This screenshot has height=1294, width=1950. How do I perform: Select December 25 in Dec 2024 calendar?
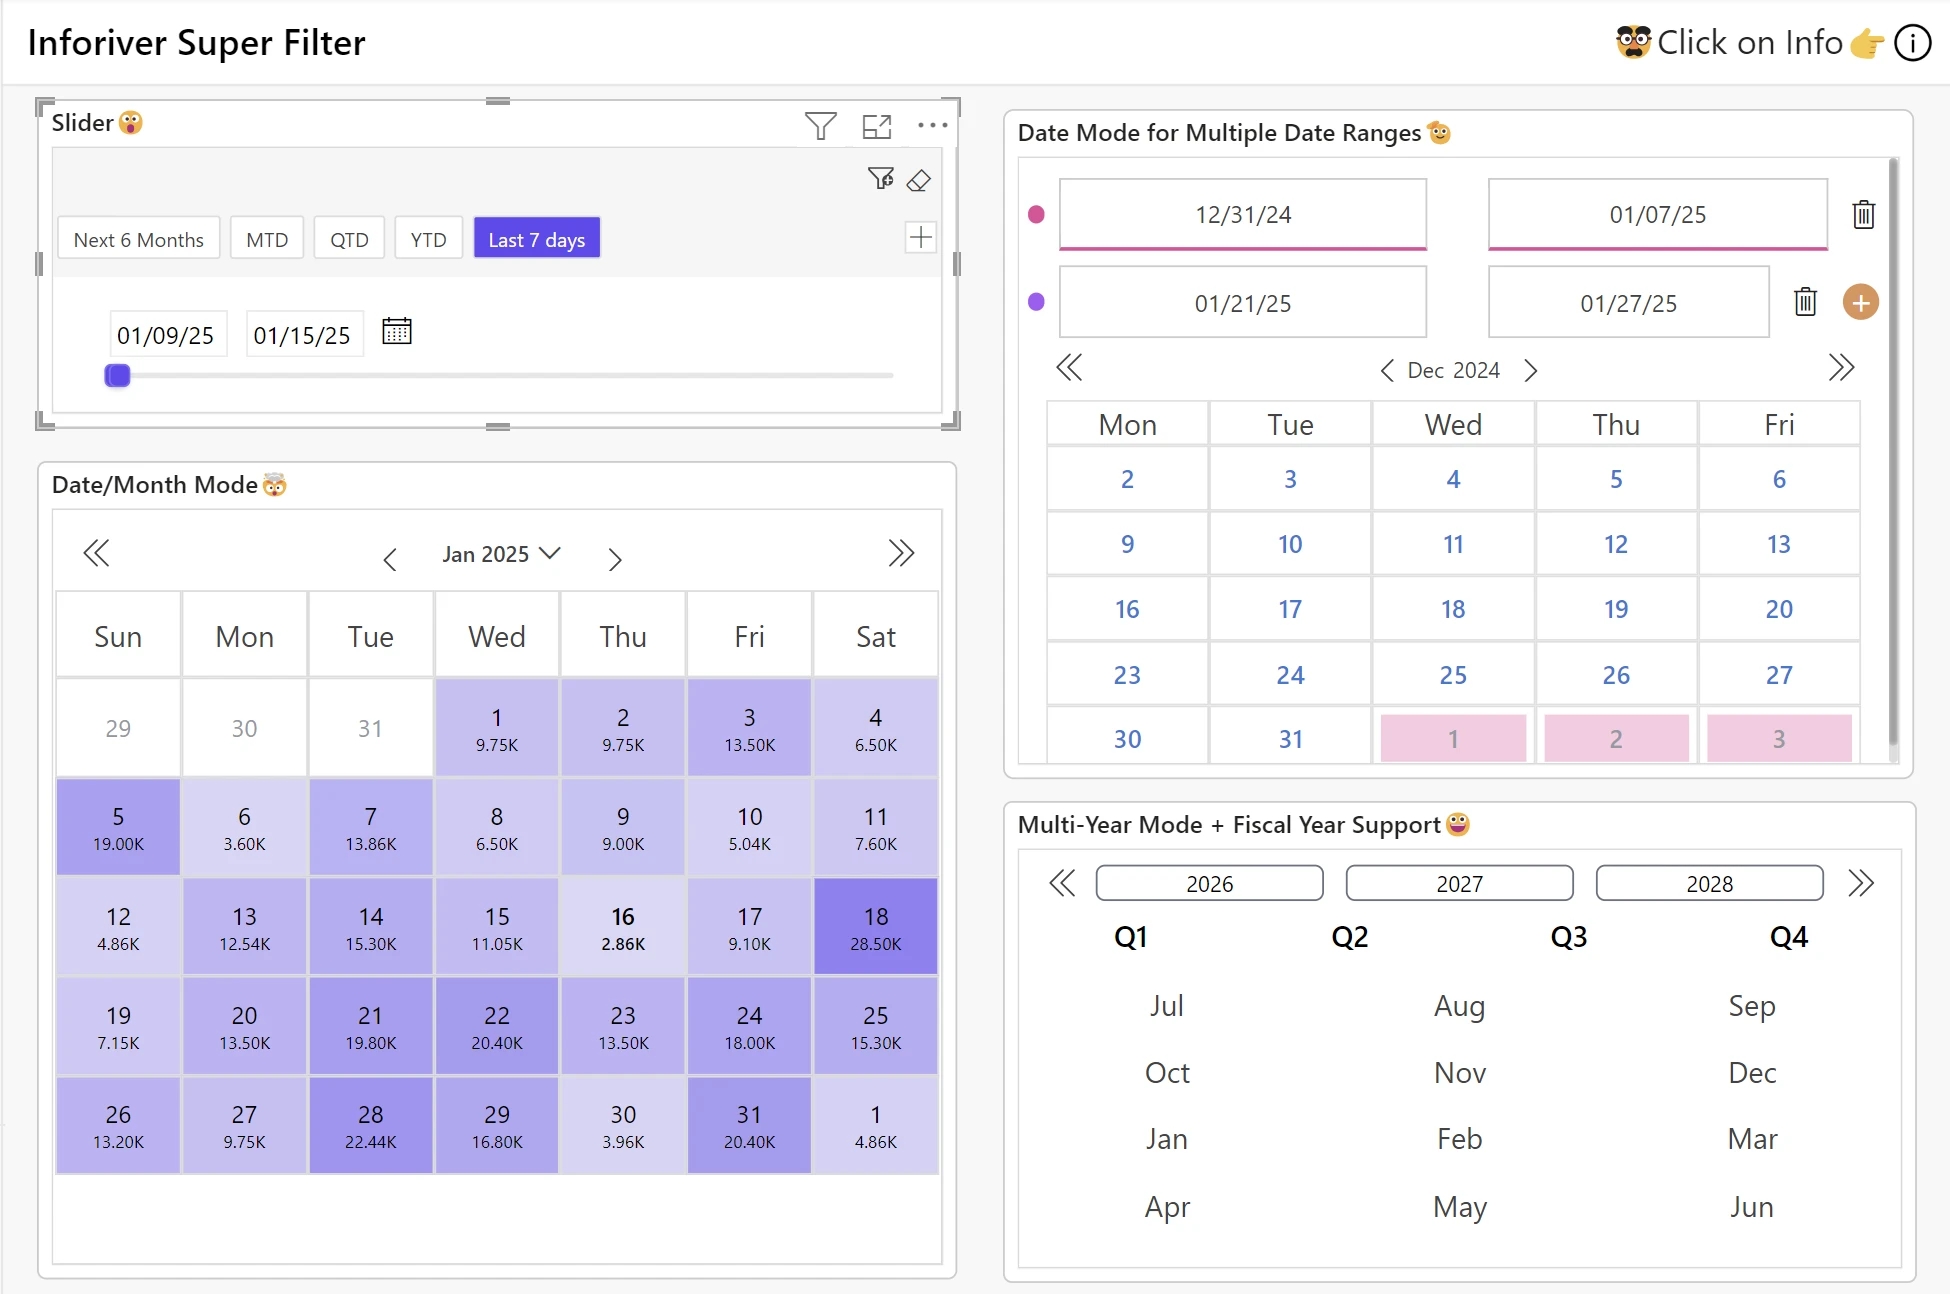pos(1453,675)
